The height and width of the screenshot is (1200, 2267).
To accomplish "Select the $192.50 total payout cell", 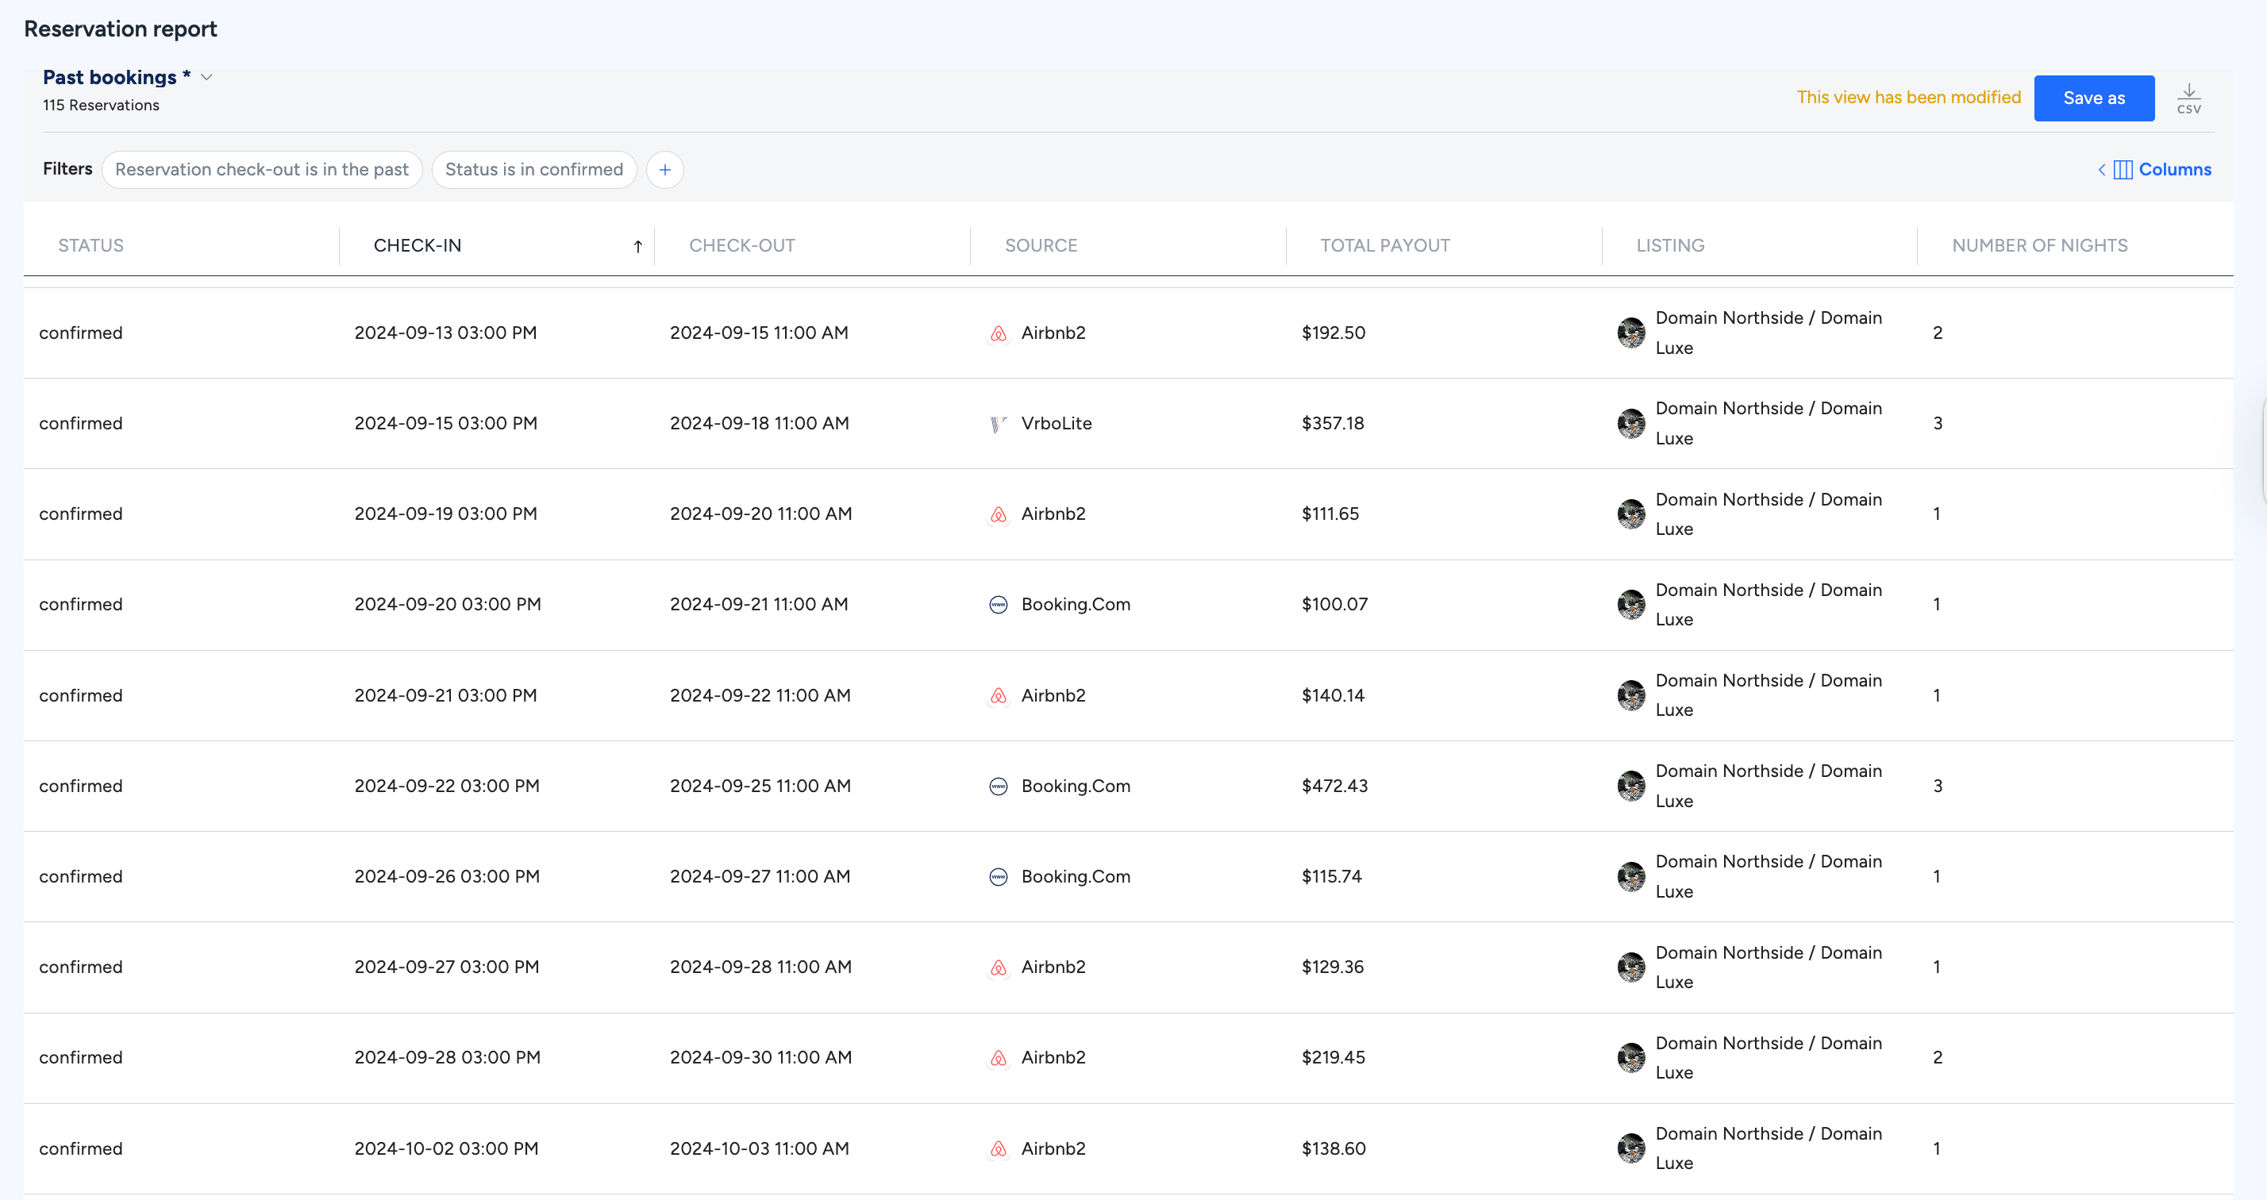I will (1333, 333).
